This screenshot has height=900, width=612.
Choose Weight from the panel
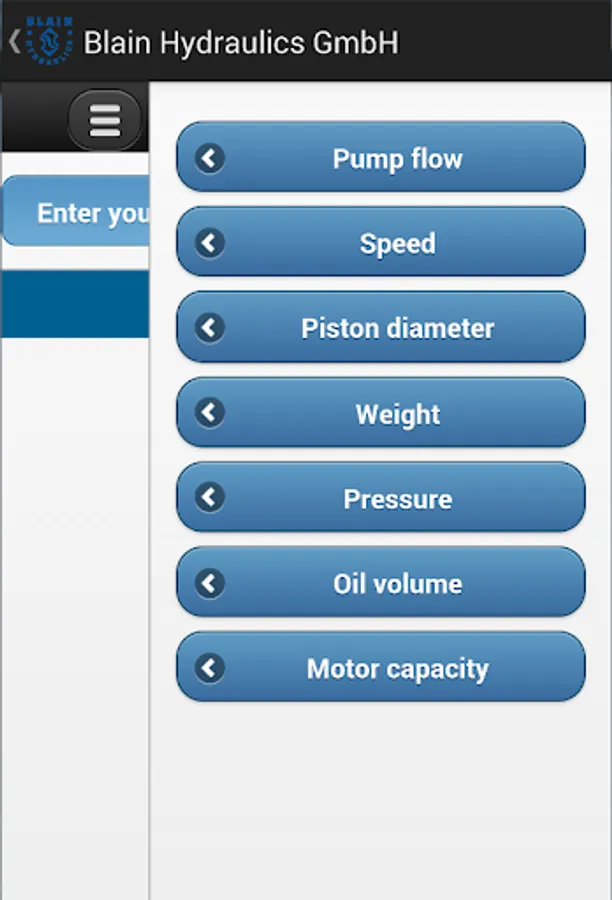381,412
